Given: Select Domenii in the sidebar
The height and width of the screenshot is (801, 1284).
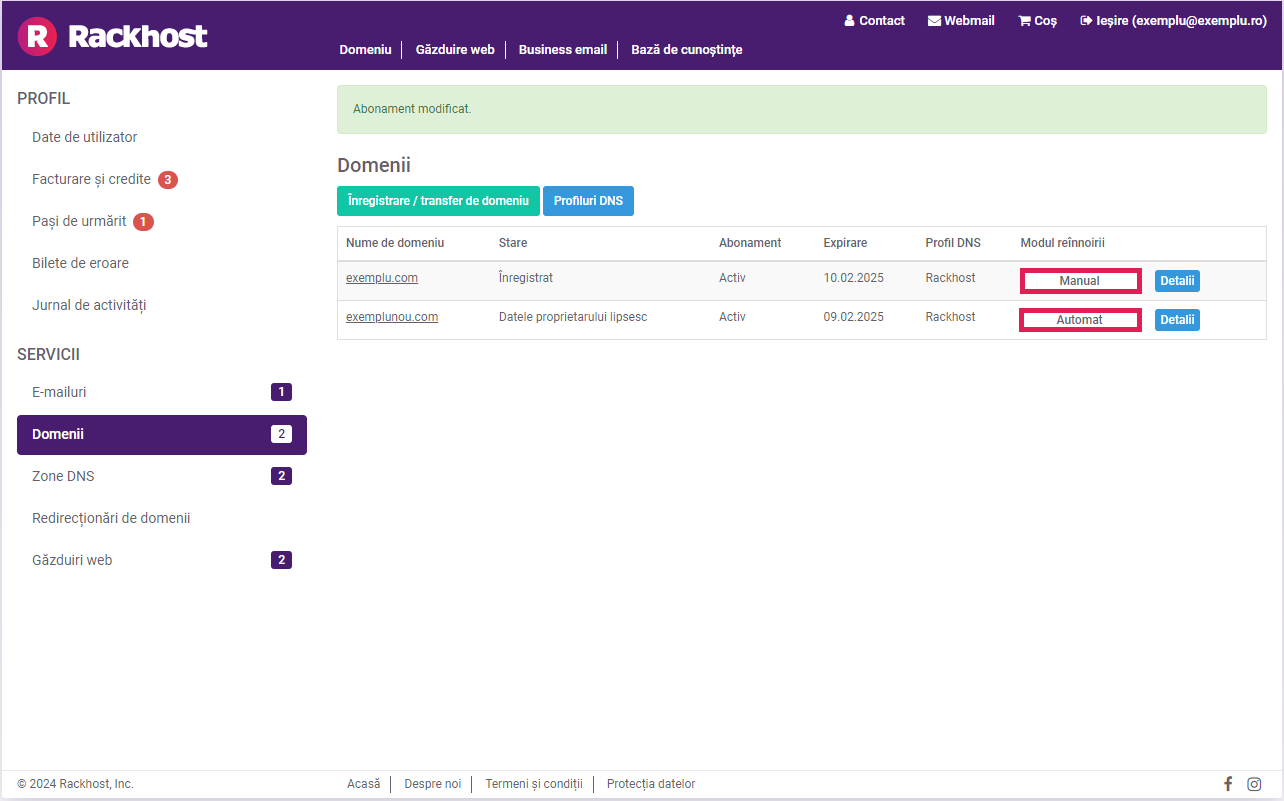Looking at the screenshot, I should (162, 435).
